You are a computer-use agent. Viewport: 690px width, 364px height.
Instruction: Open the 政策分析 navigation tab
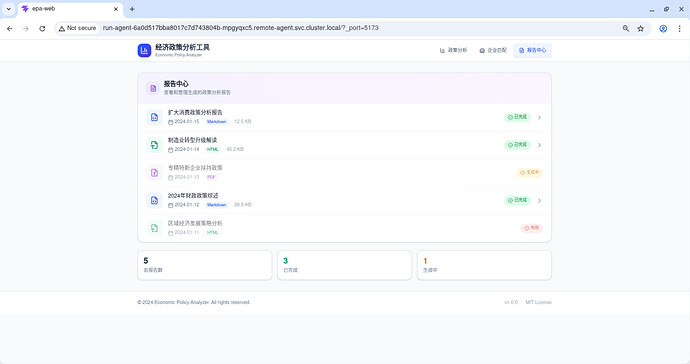coord(453,50)
